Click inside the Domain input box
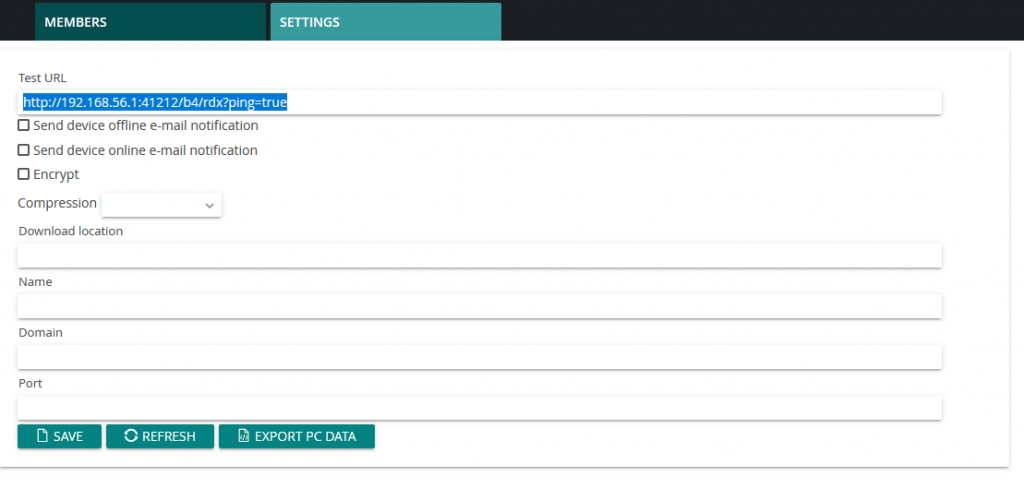The width and height of the screenshot is (1024, 488). pos(479,357)
